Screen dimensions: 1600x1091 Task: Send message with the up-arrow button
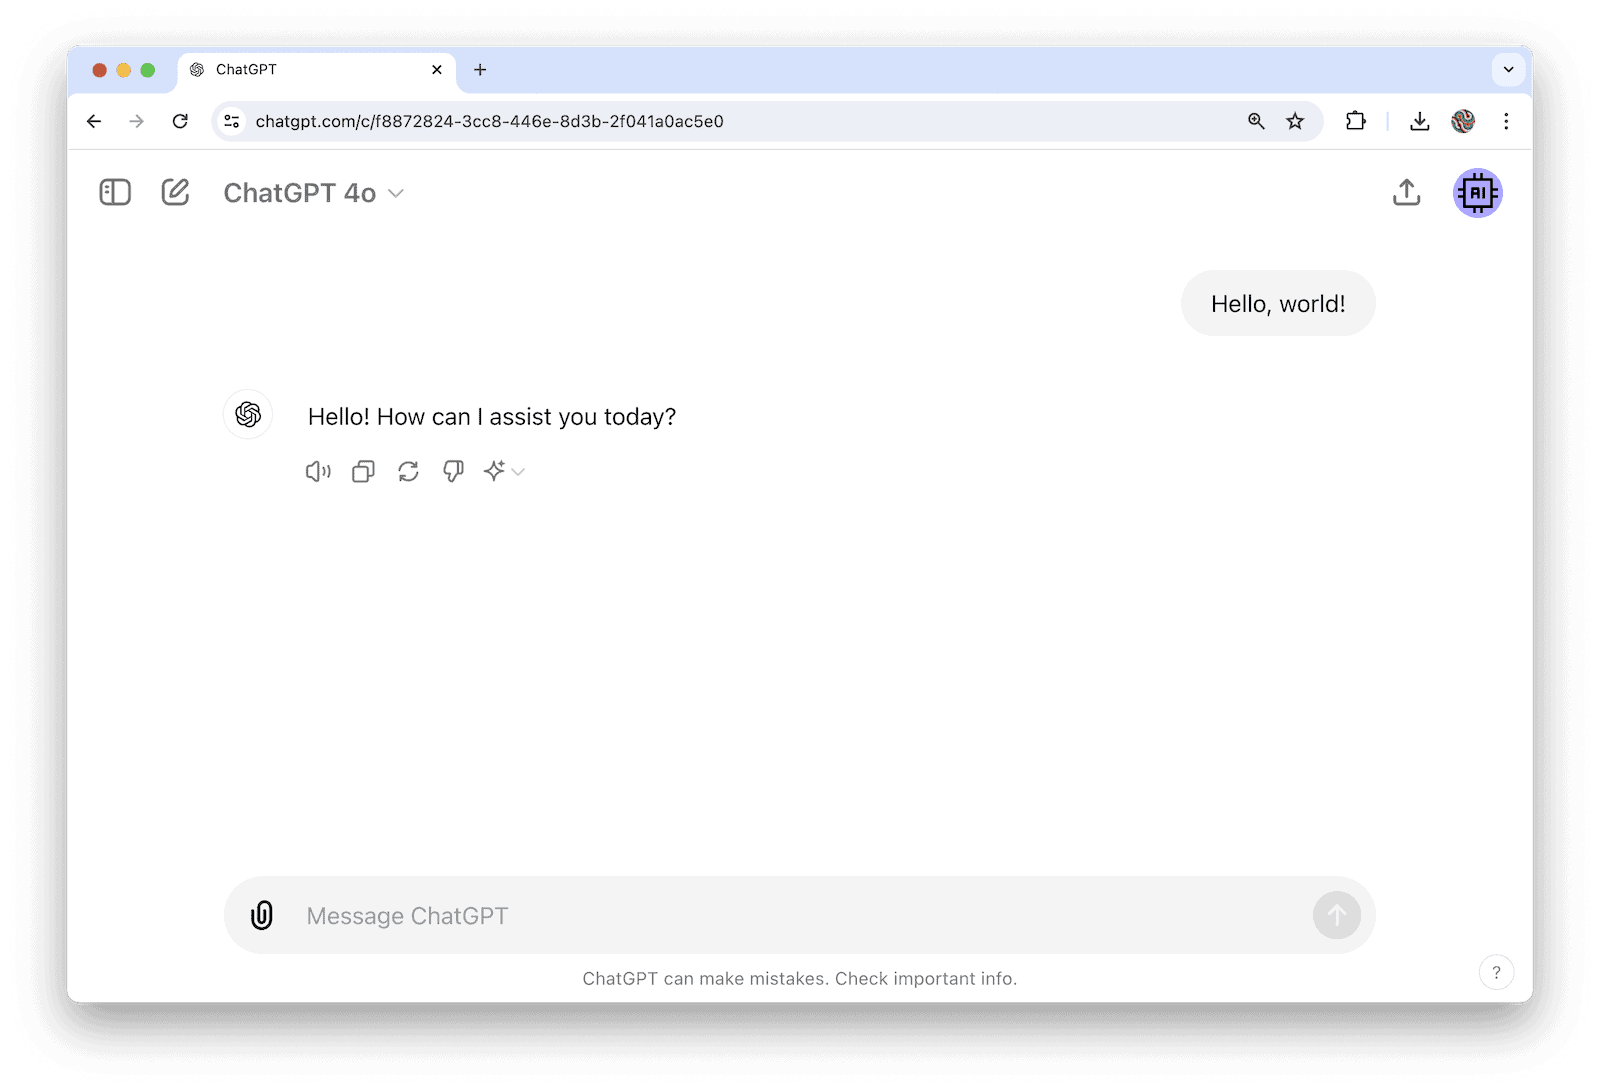tap(1337, 915)
